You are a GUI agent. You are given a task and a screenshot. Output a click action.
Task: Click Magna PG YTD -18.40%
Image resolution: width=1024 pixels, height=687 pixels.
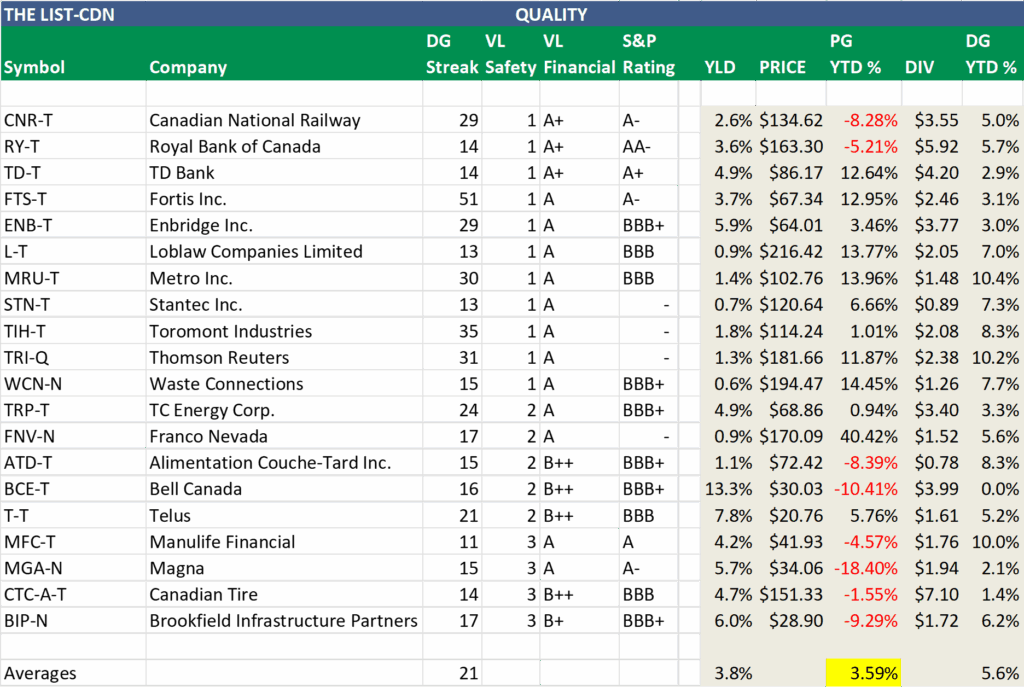pyautogui.click(x=863, y=568)
